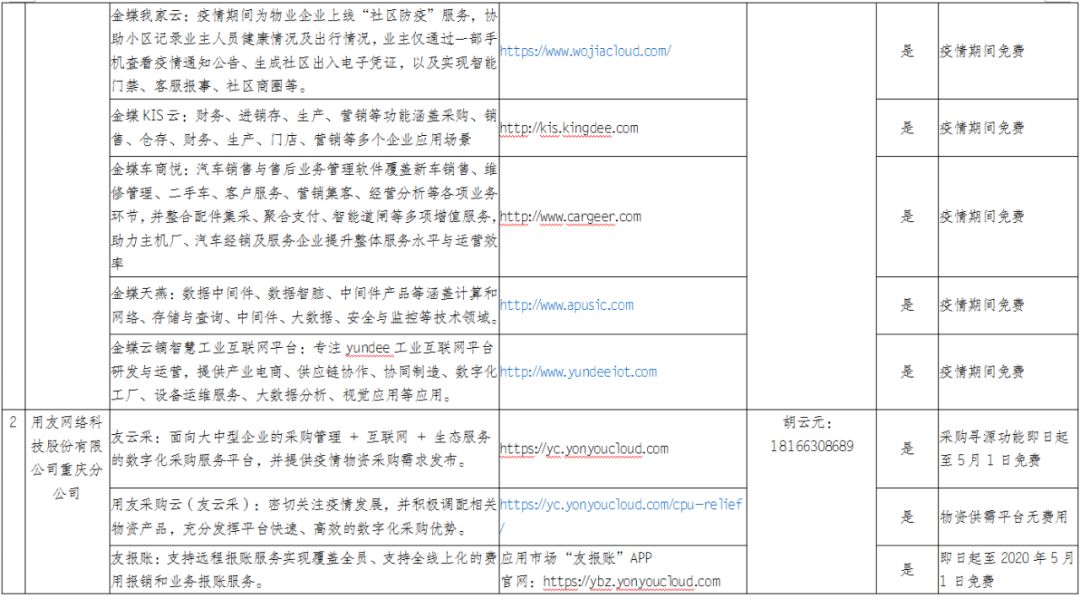Click the 金蝶KIS云 description cell

point(304,127)
